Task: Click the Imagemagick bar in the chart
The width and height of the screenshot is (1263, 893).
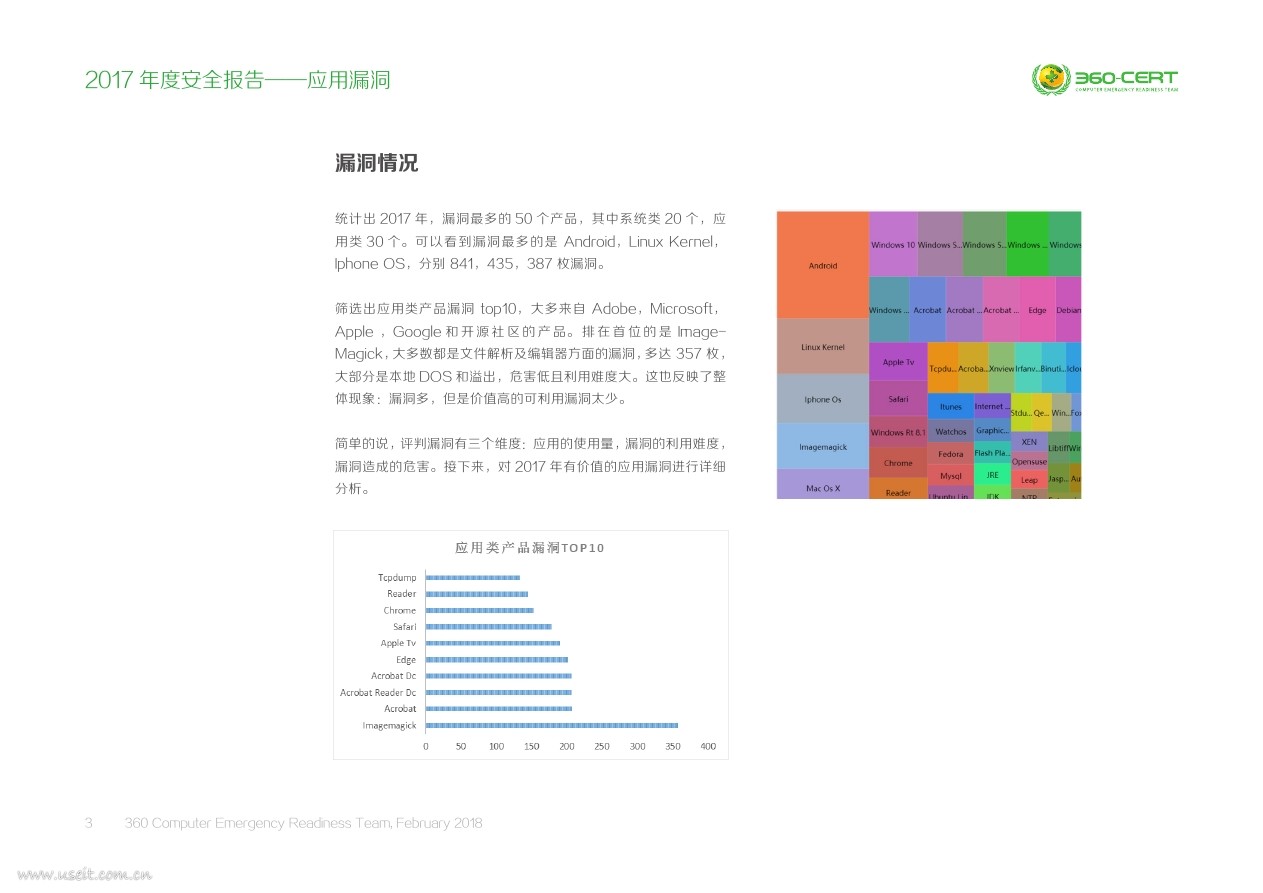Action: coord(552,725)
